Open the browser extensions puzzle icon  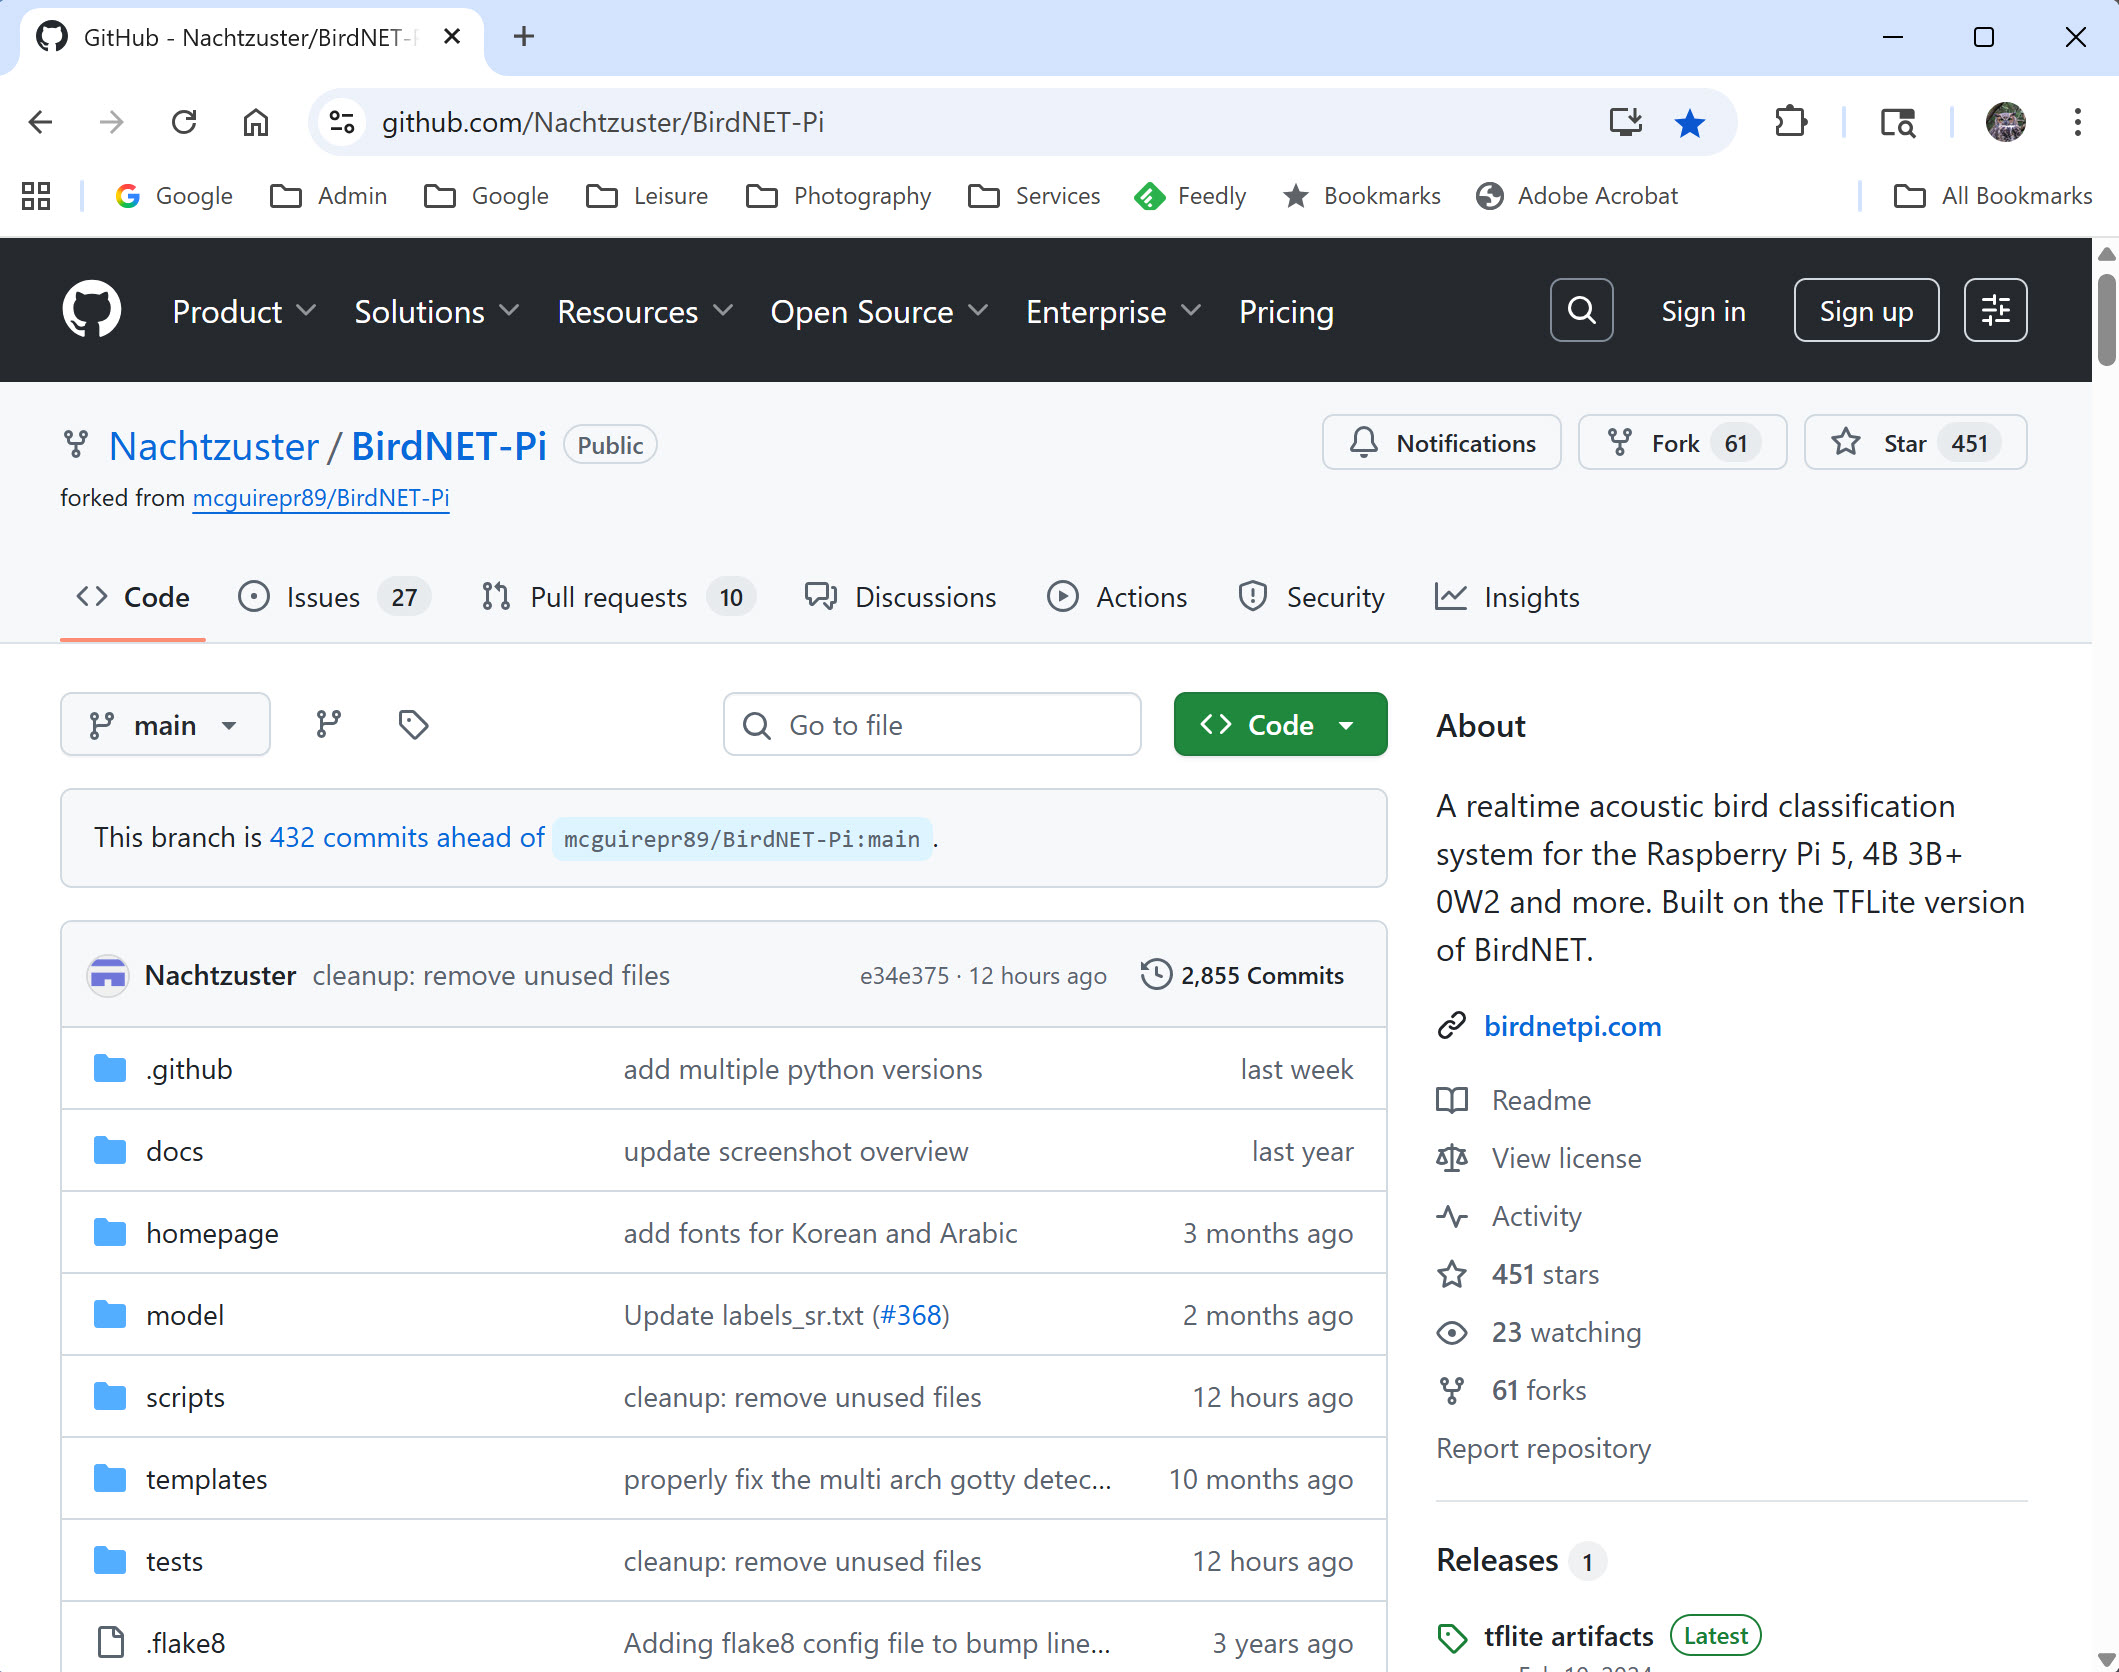point(1790,122)
